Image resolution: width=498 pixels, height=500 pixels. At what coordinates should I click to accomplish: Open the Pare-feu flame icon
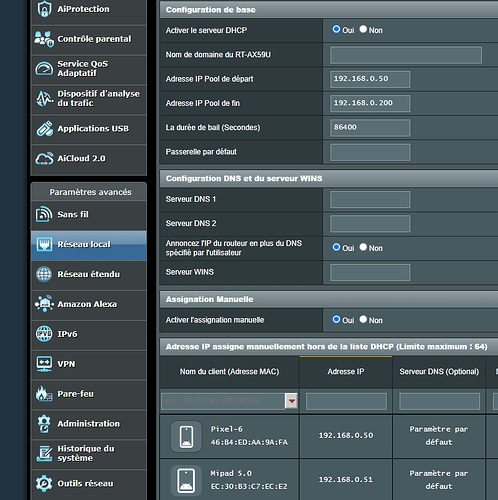(x=44, y=394)
